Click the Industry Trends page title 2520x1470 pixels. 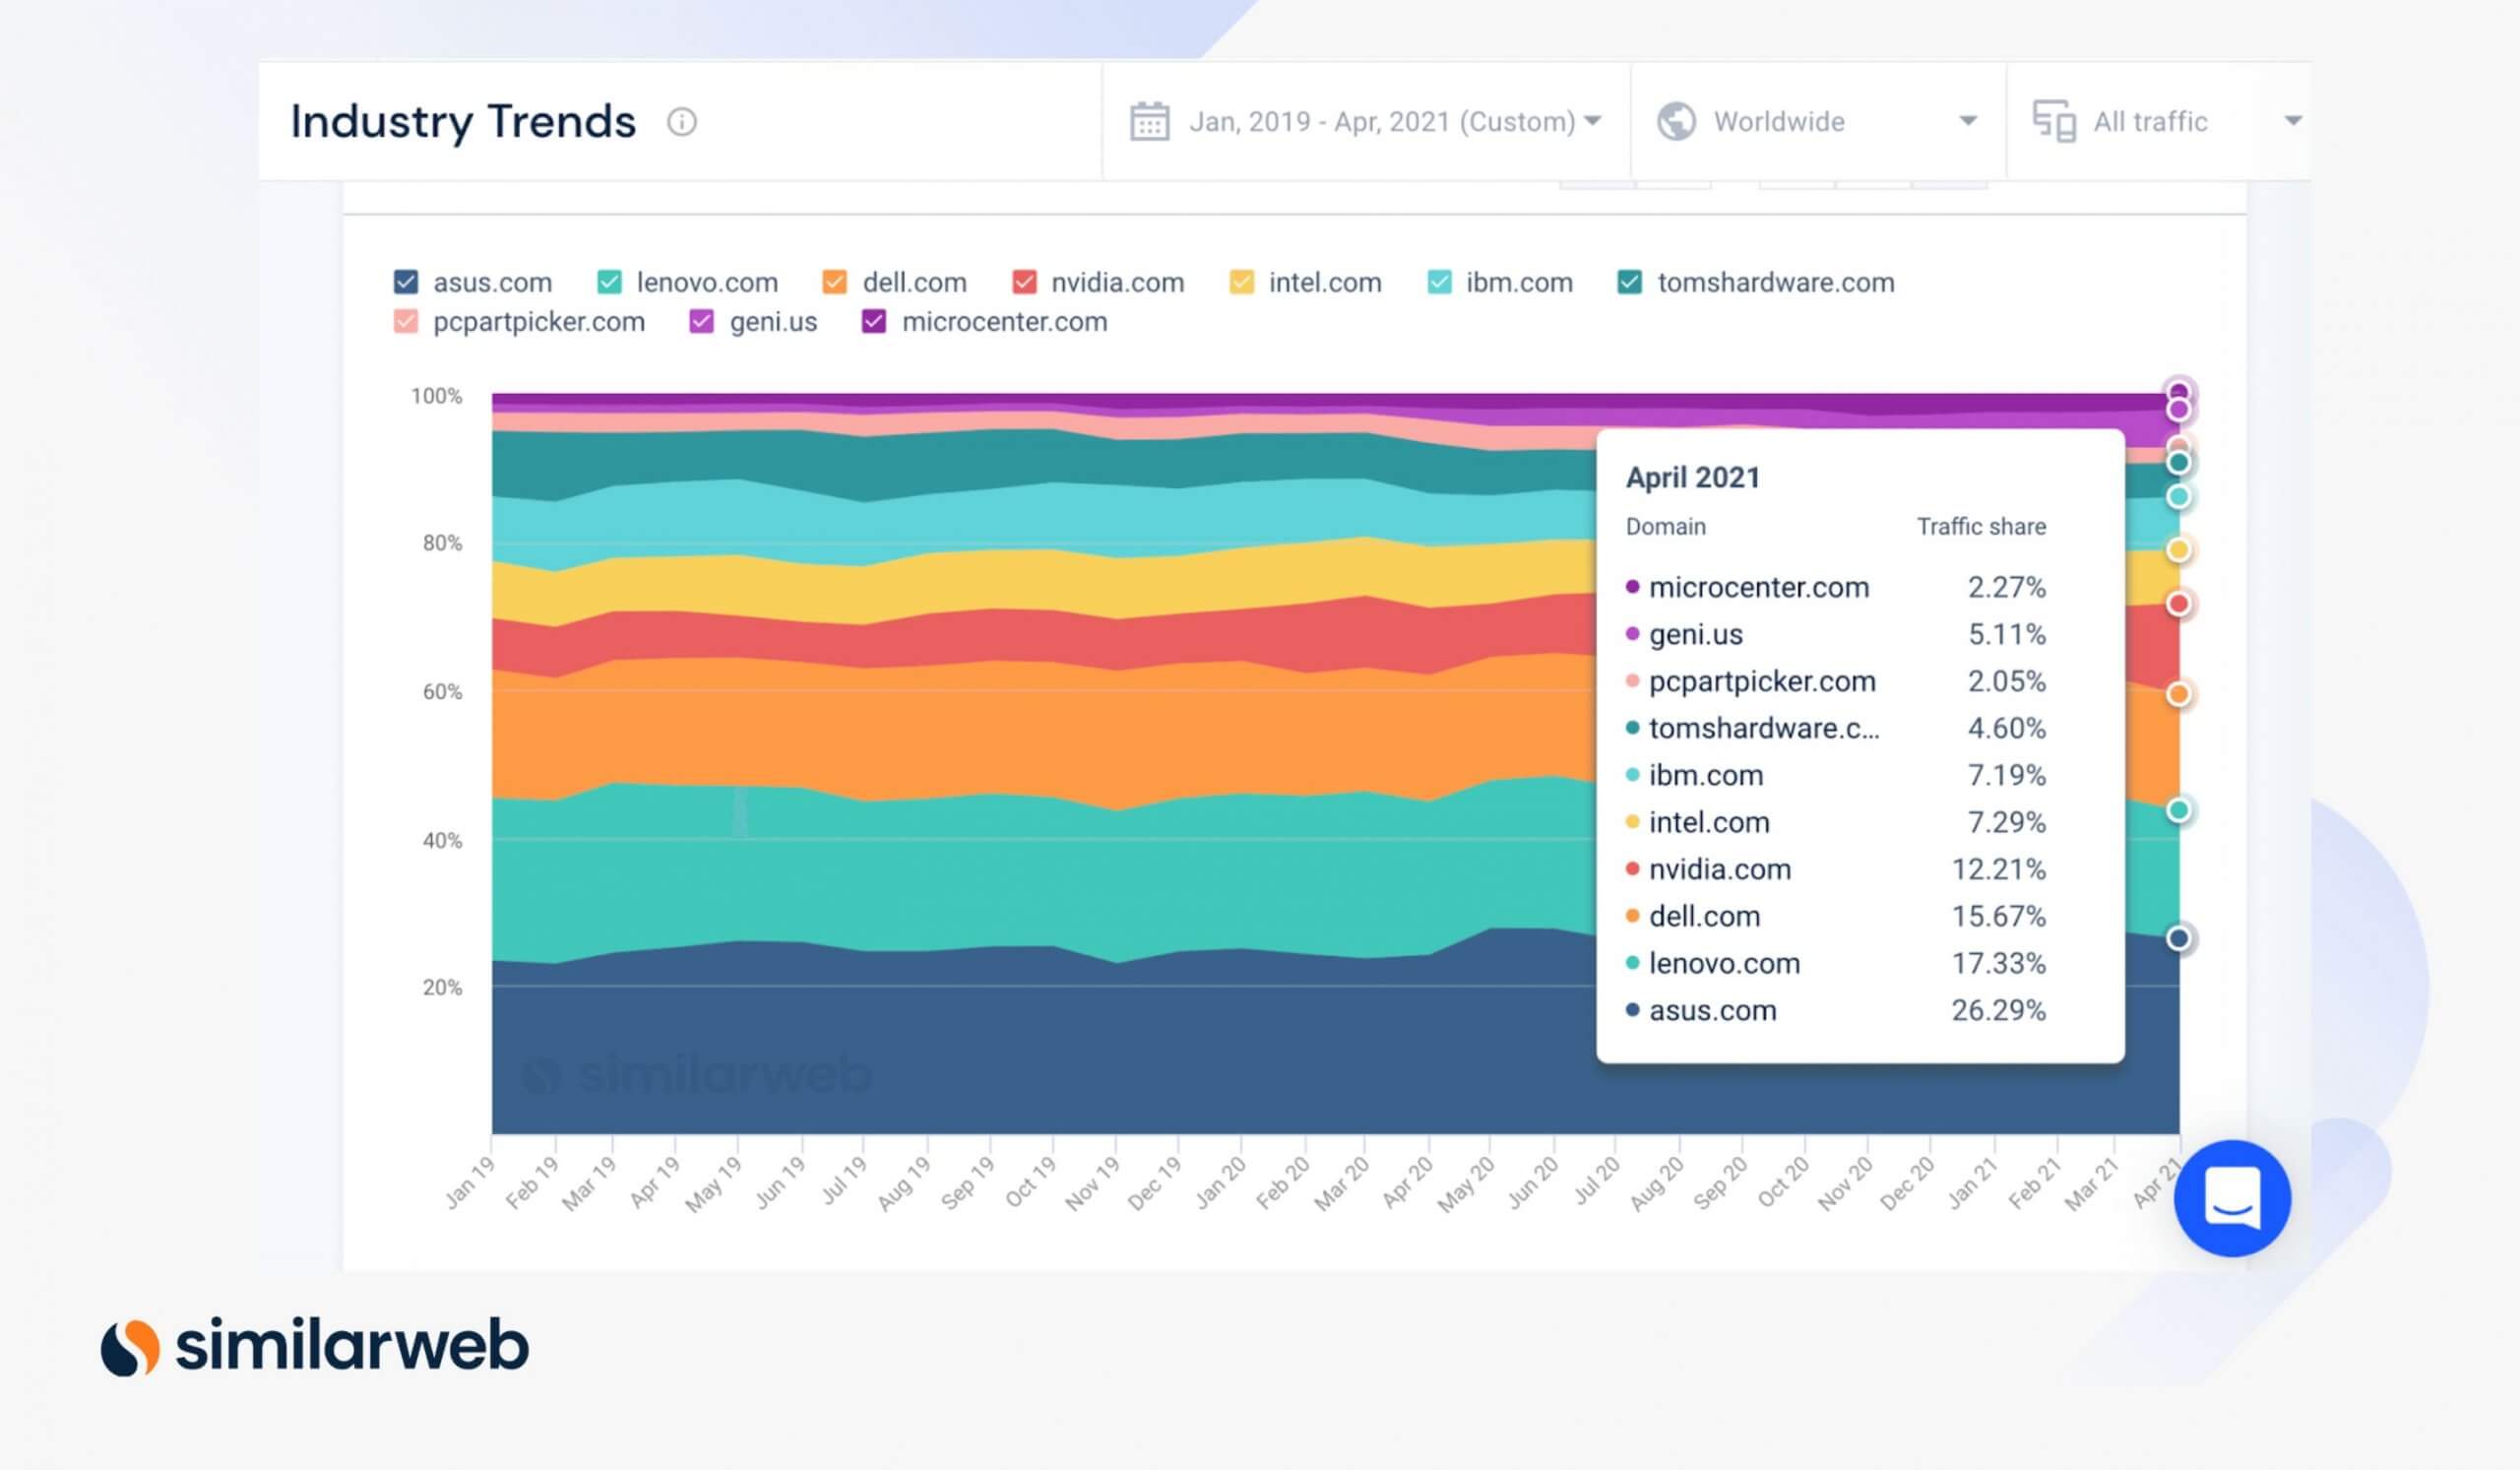tap(462, 122)
